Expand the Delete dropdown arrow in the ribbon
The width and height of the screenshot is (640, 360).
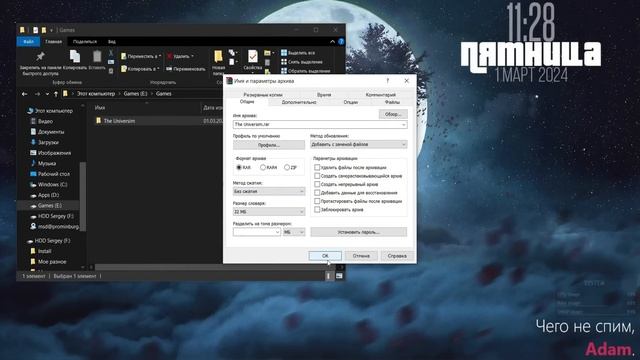[x=192, y=56]
